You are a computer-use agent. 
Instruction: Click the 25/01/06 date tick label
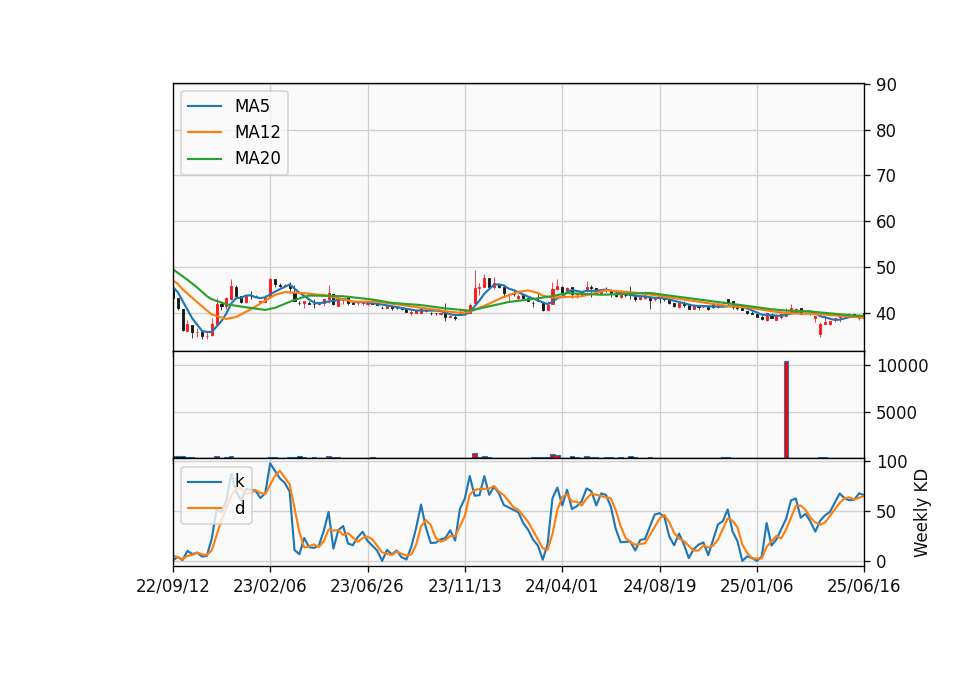(x=757, y=587)
